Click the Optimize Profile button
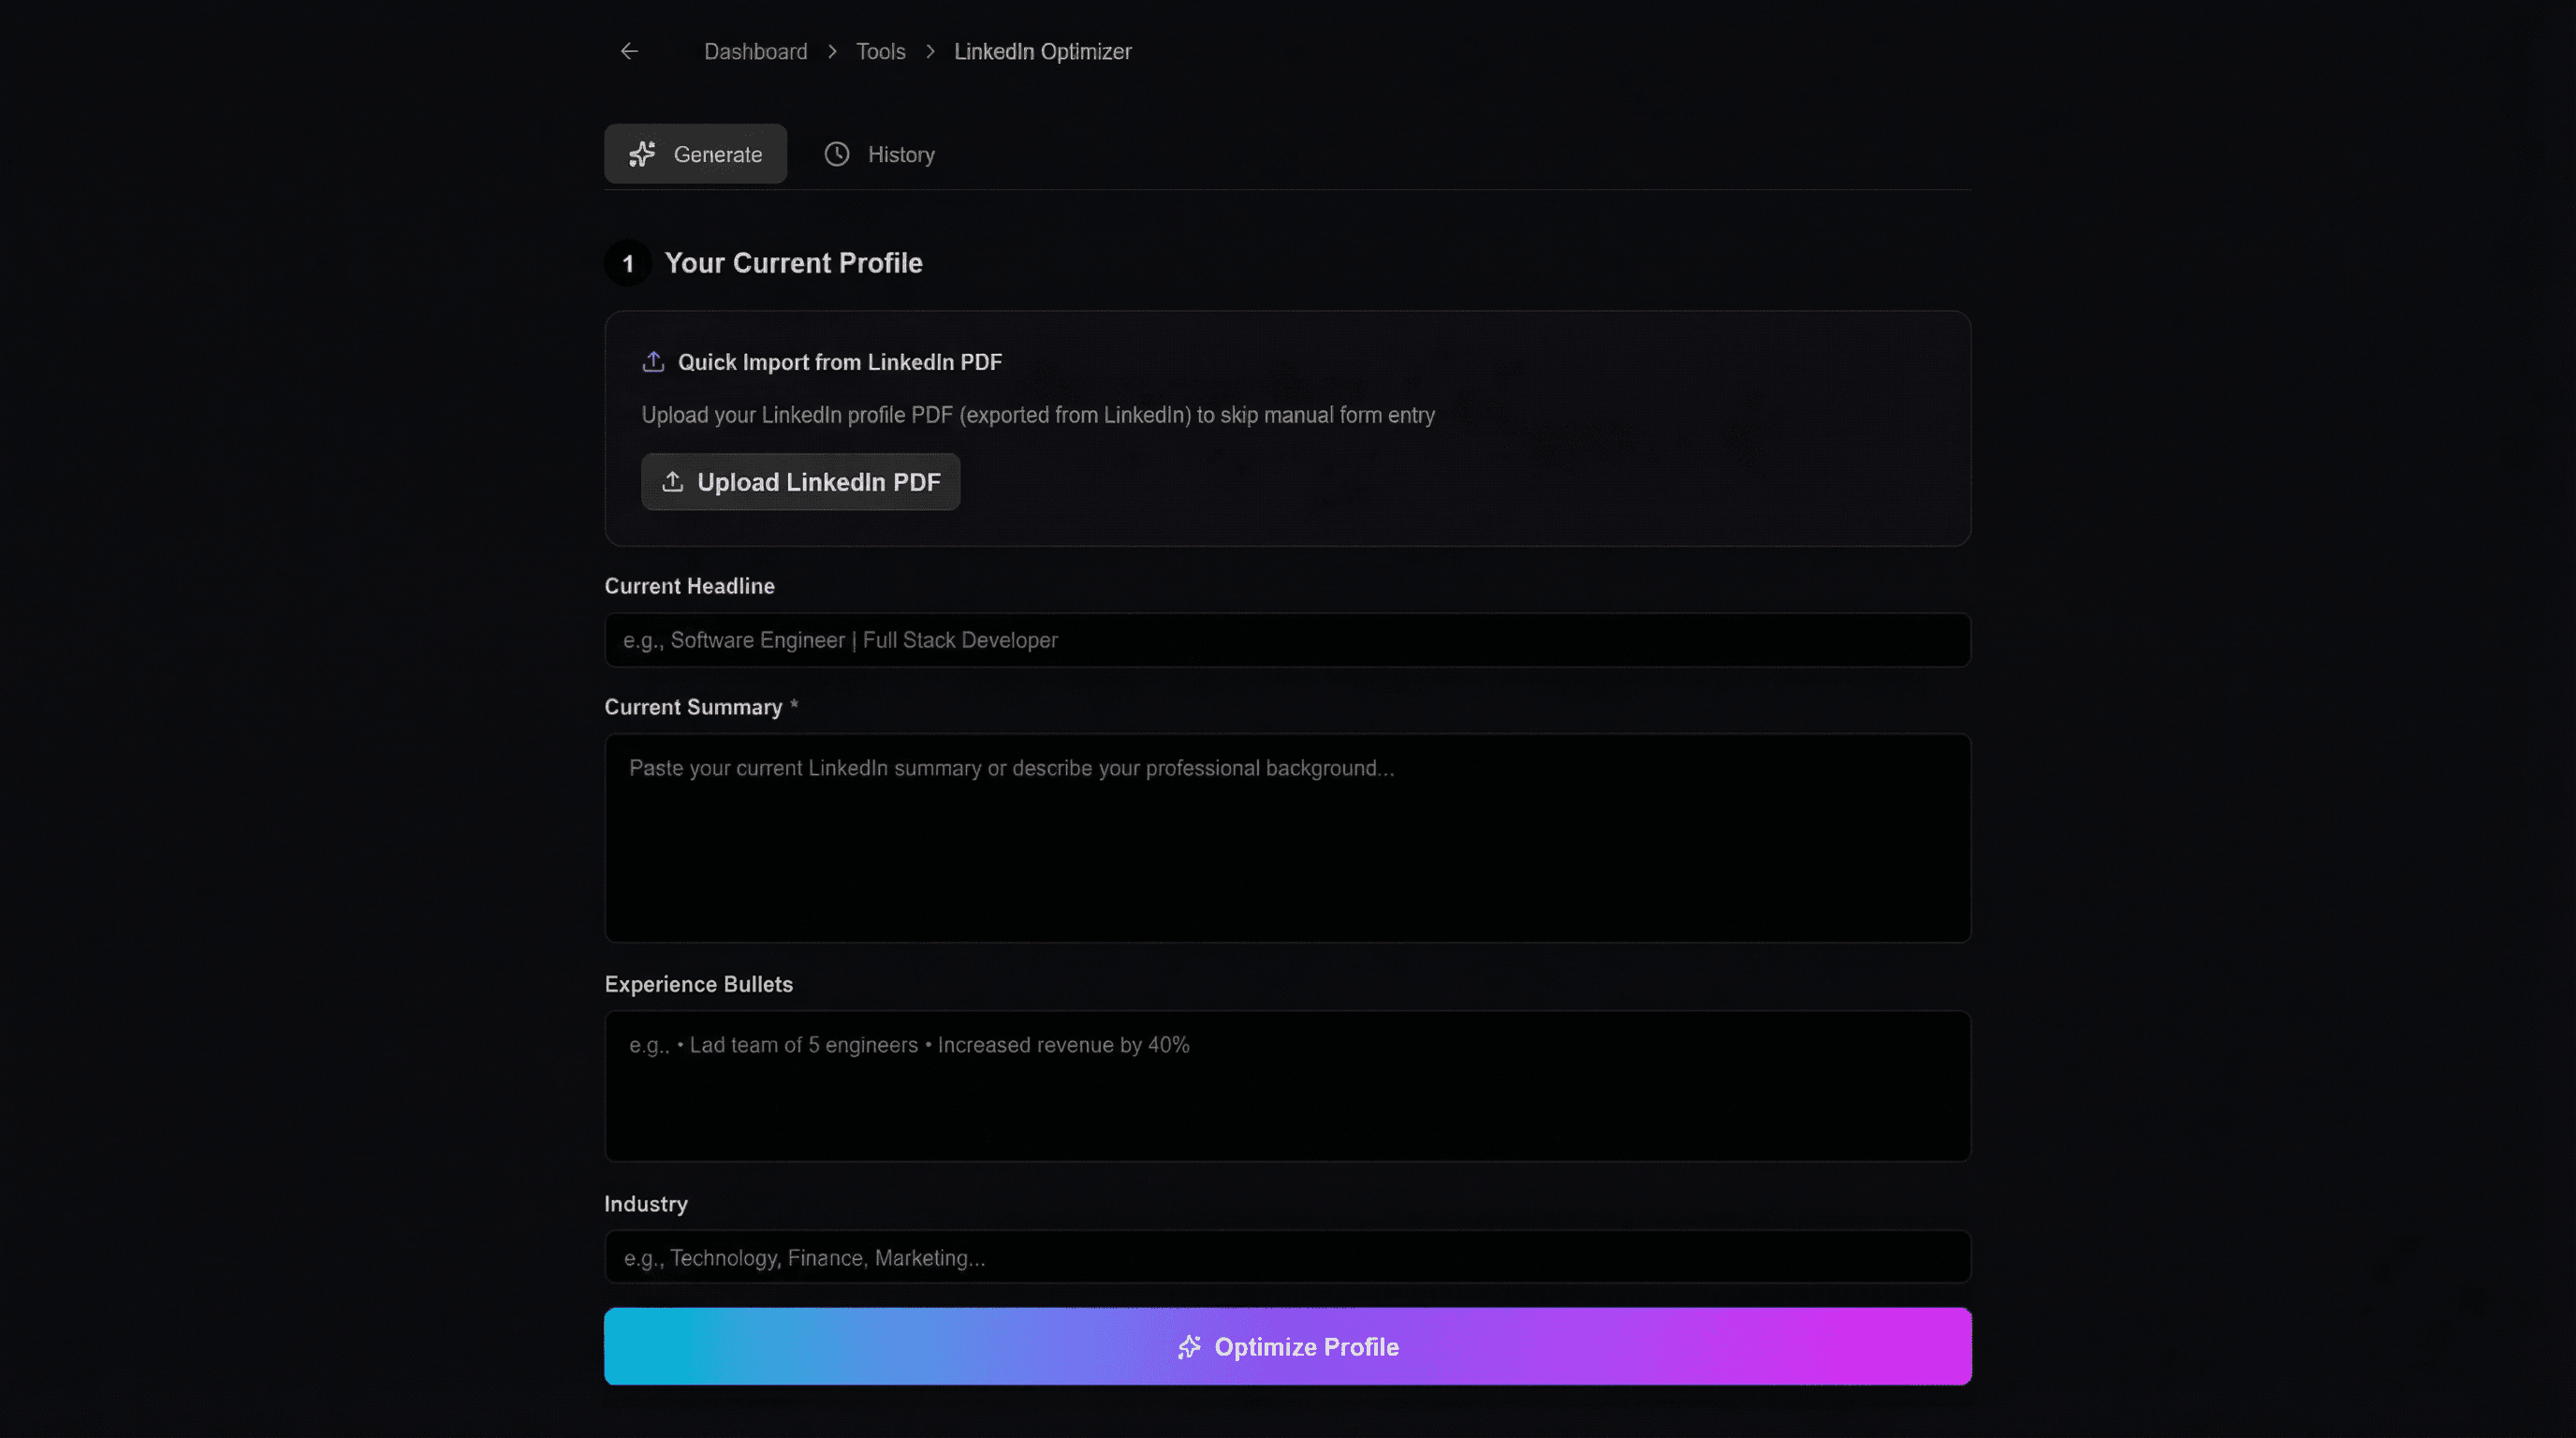The image size is (2576, 1438). (x=1287, y=1346)
